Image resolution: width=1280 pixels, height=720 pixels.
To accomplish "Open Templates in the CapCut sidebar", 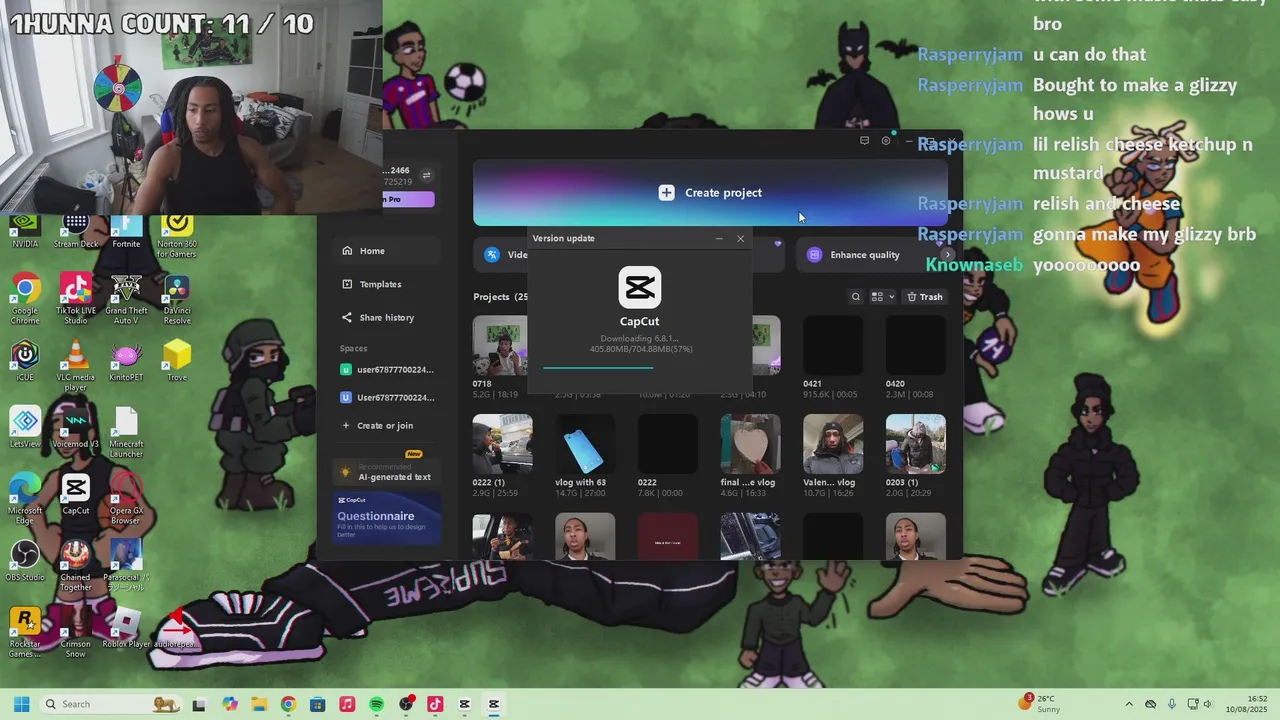I will 387,284.
